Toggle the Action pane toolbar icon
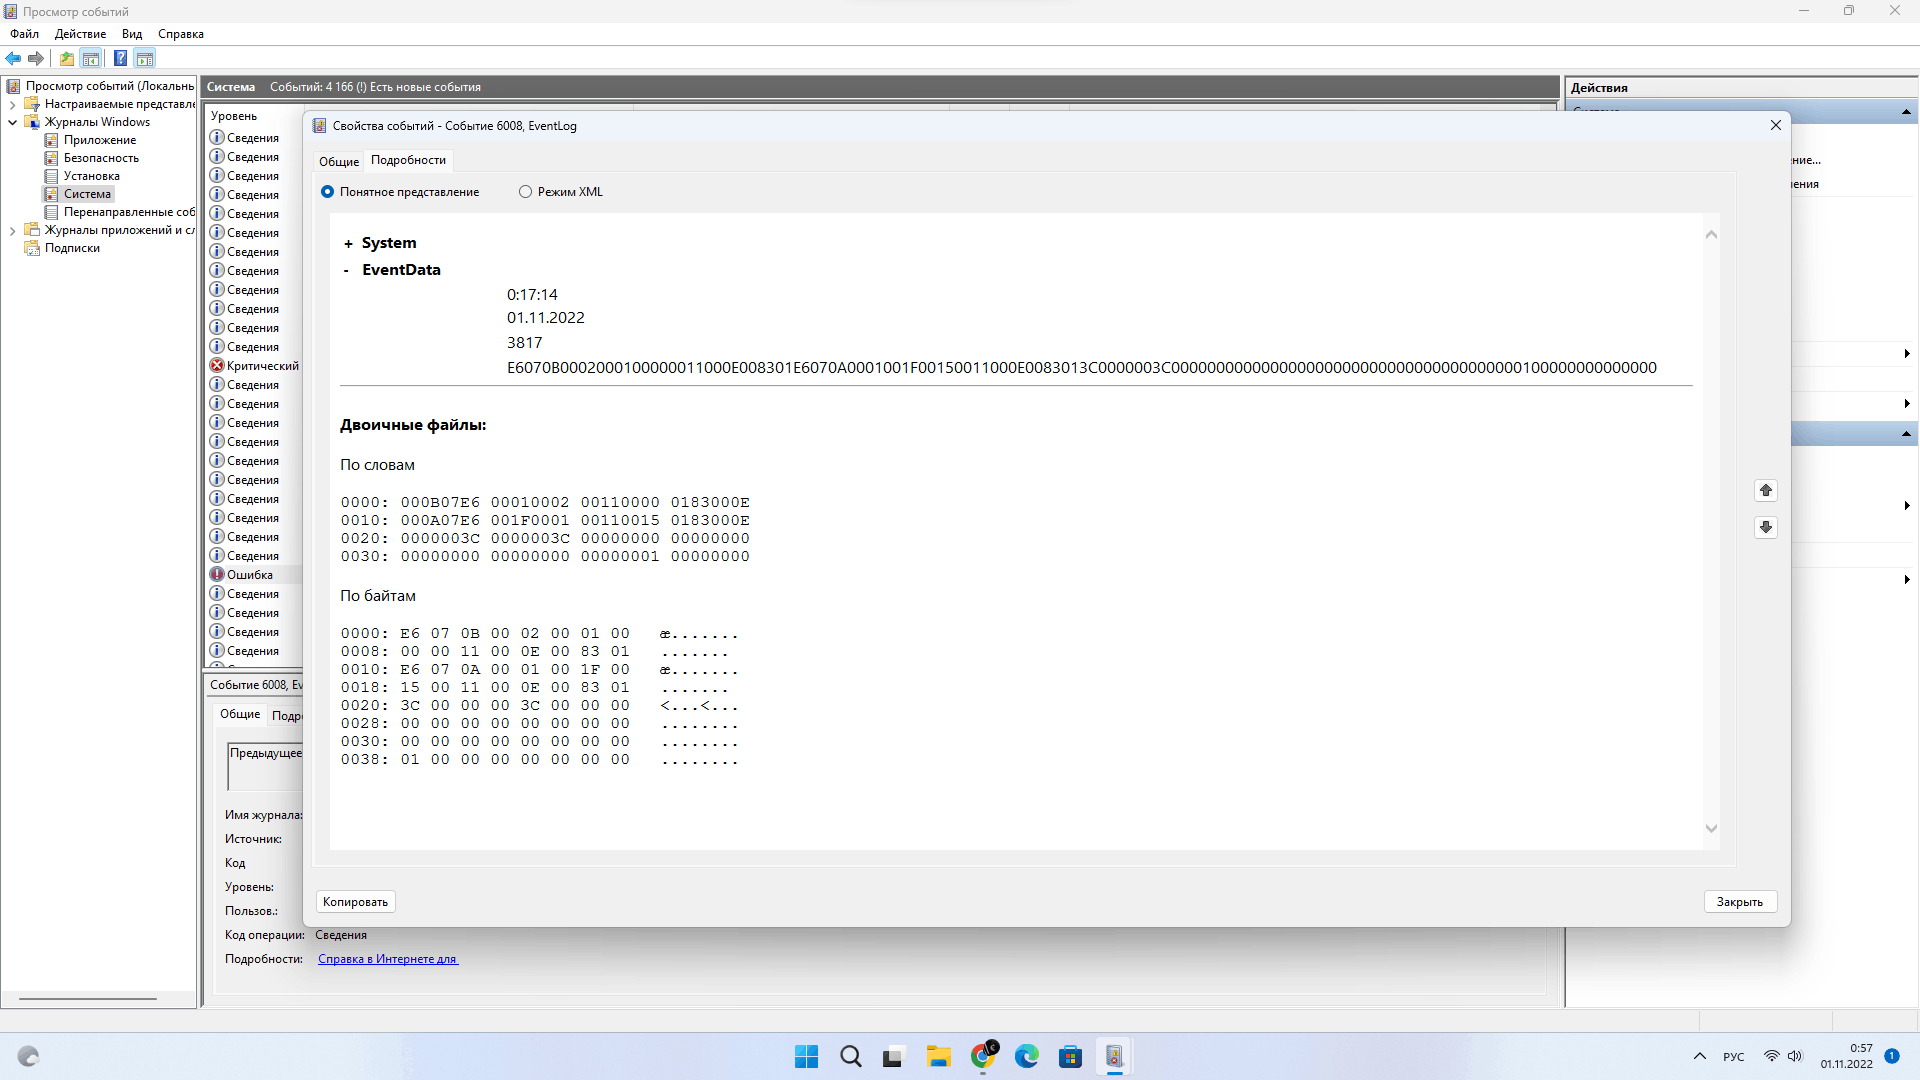 pyautogui.click(x=145, y=58)
